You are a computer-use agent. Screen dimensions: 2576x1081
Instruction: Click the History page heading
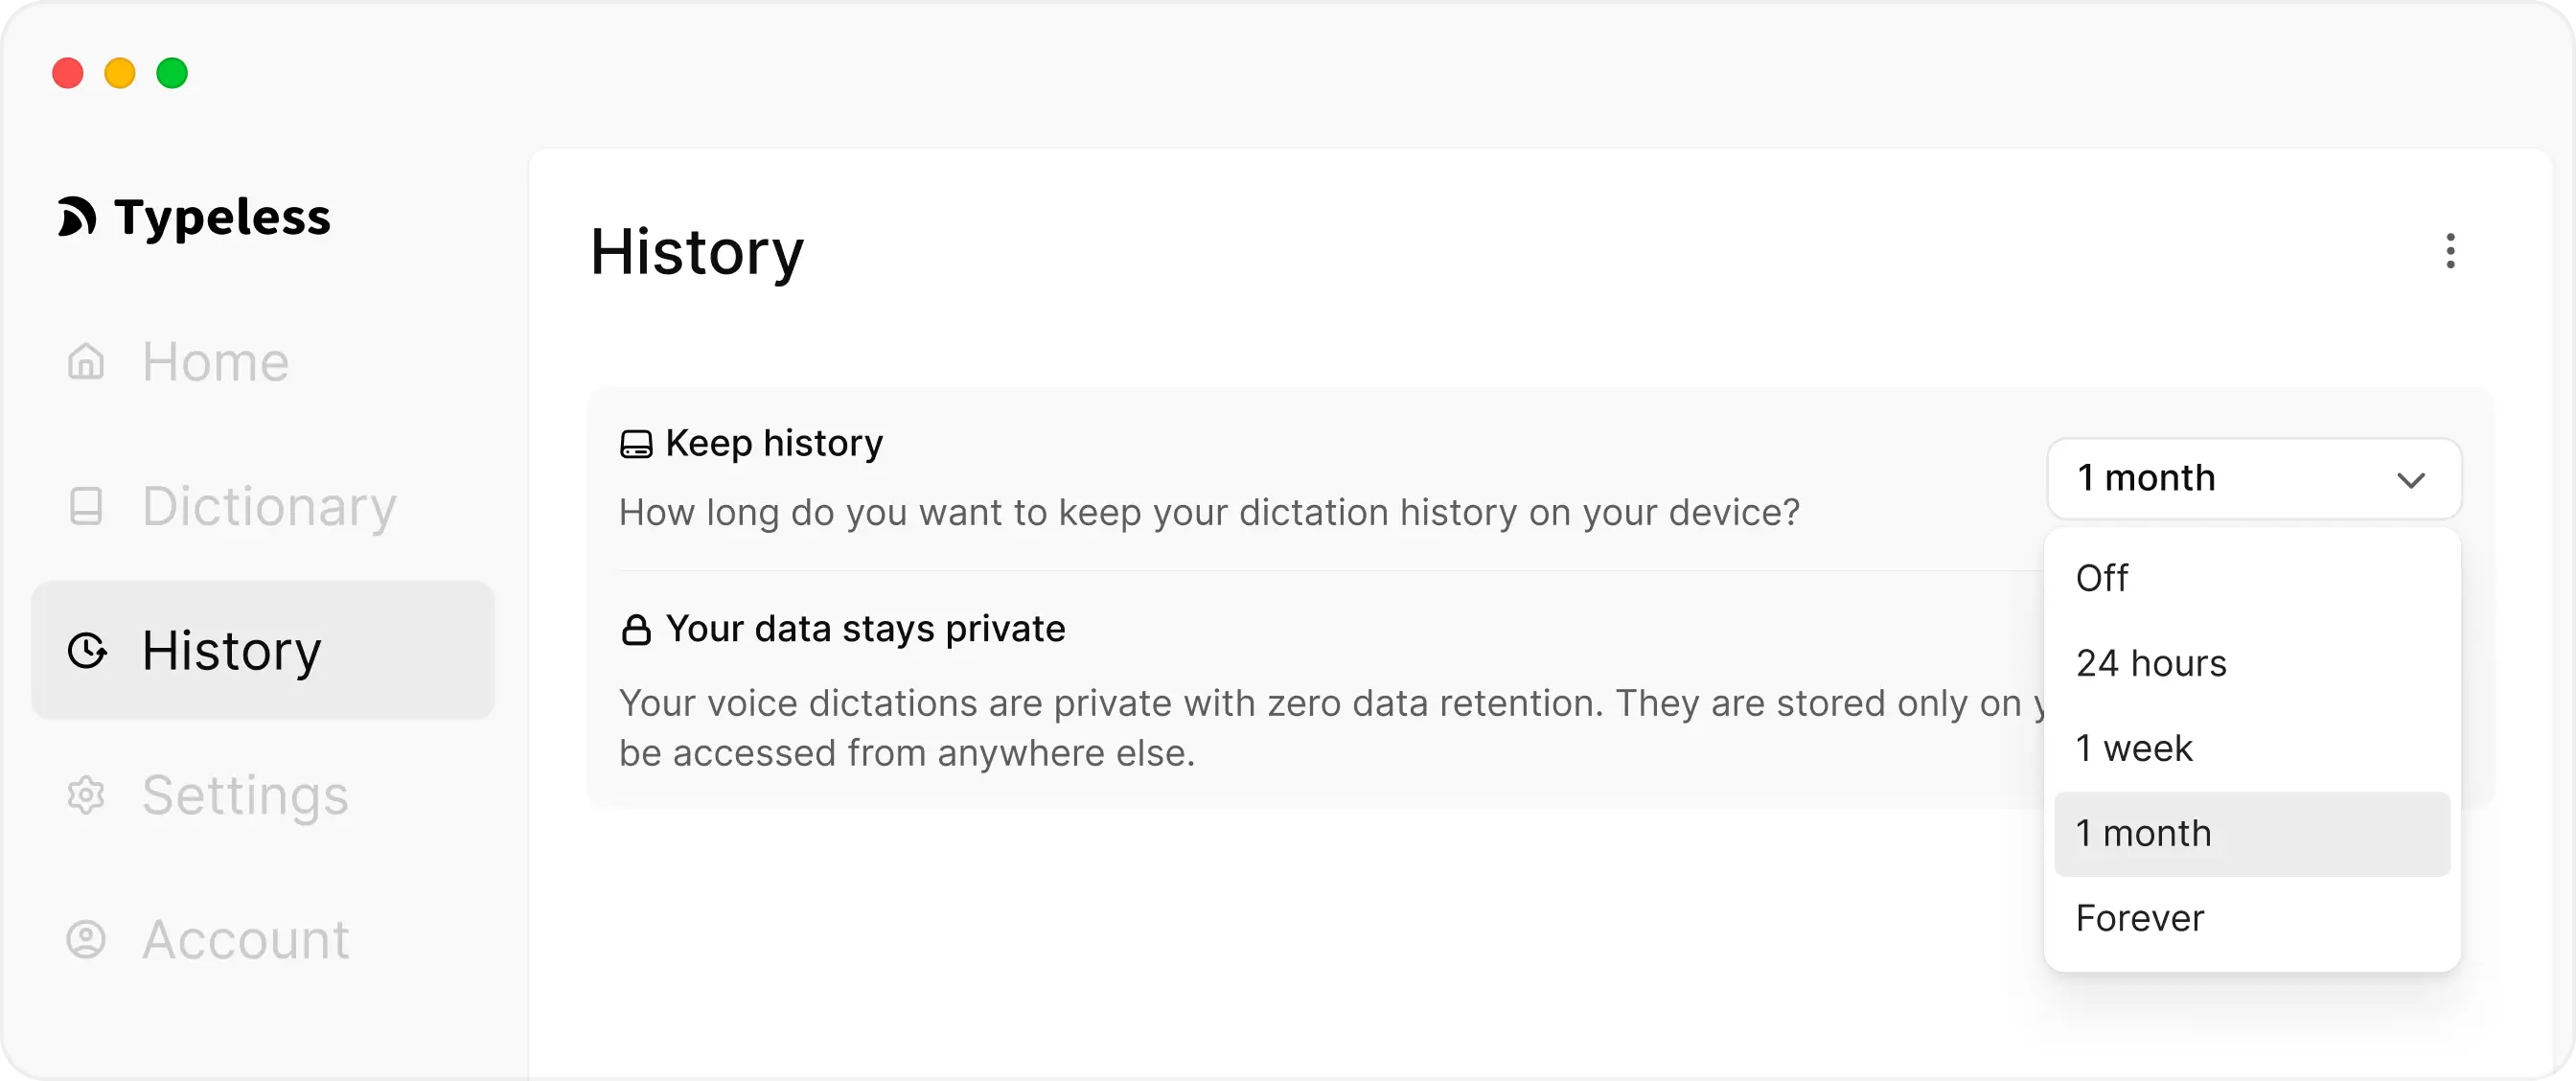697,253
